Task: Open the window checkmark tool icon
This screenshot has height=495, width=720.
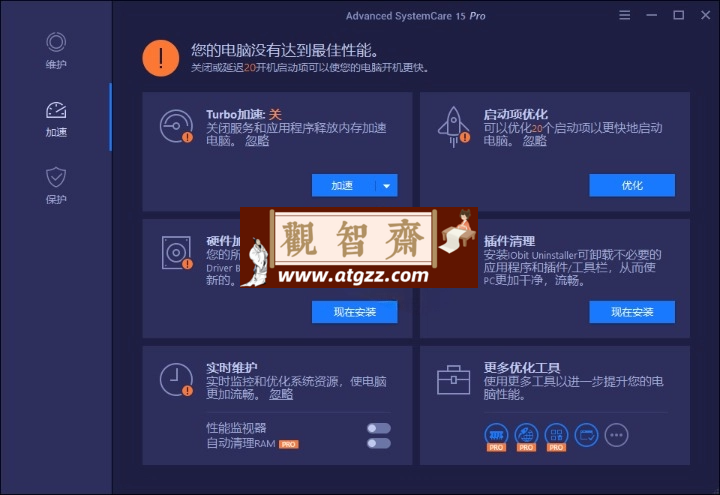Action: point(586,435)
